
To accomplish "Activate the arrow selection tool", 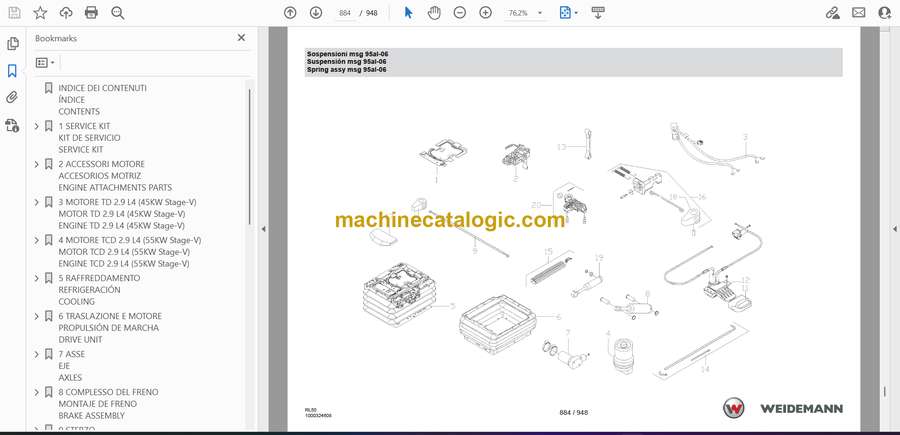I will pos(408,13).
